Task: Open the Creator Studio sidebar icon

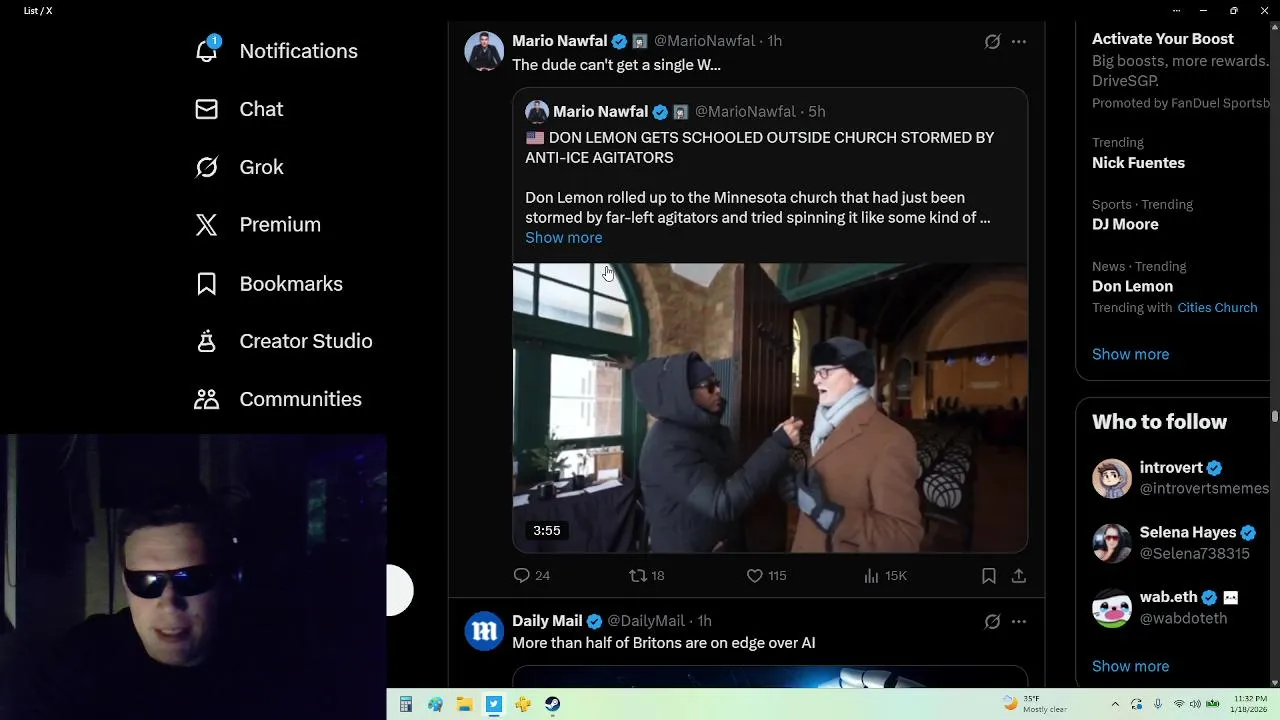Action: coord(207,341)
